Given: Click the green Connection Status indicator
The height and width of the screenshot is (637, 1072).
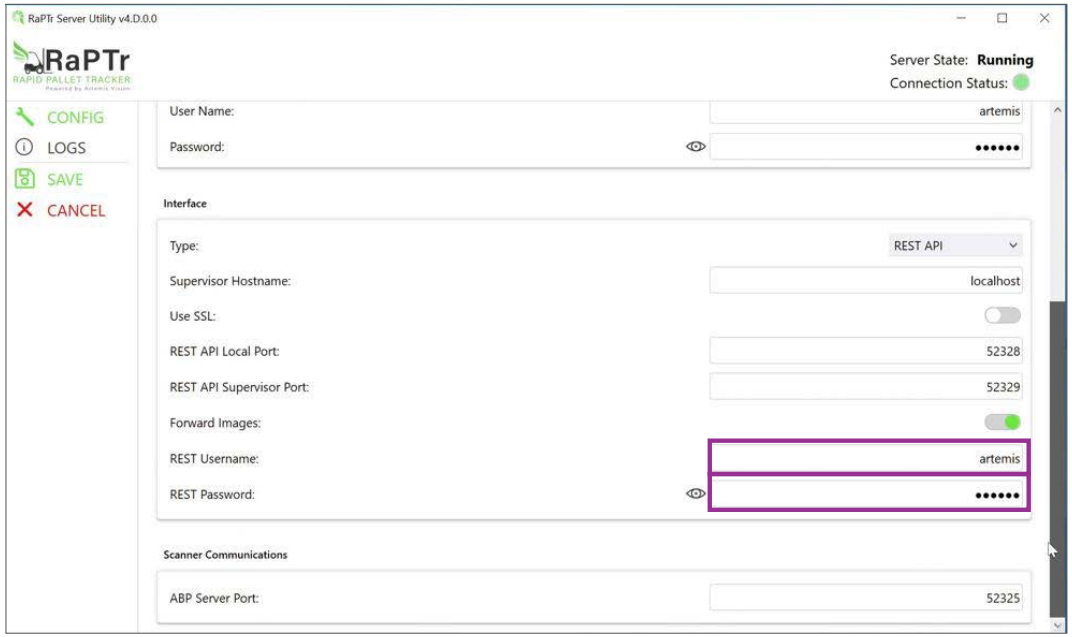Looking at the screenshot, I should tap(1021, 83).
